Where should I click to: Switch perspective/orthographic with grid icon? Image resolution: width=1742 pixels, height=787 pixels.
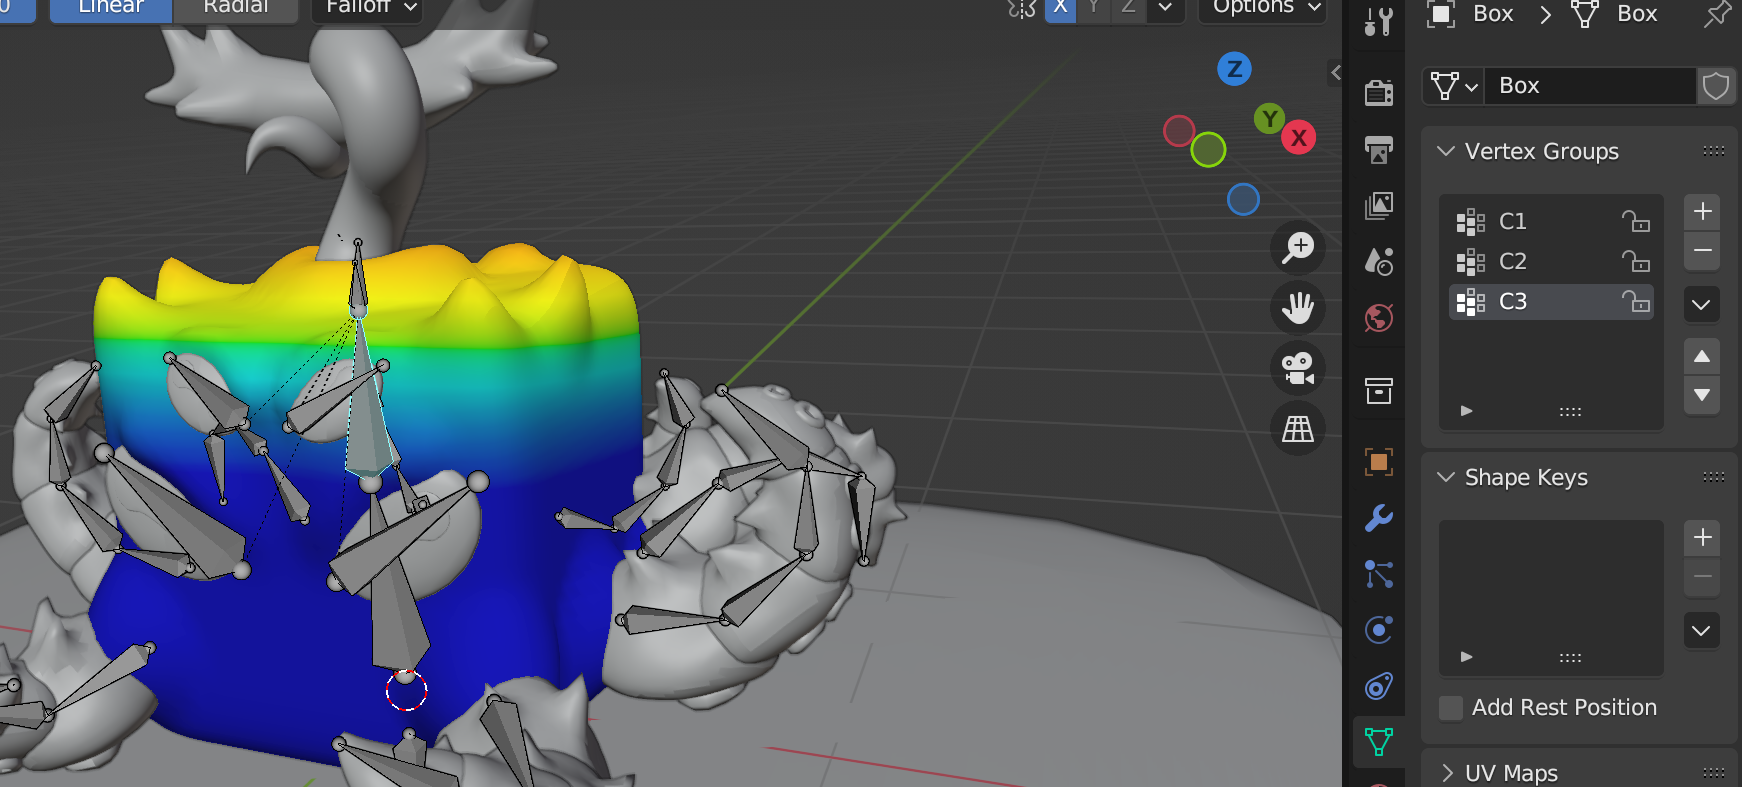coord(1298,429)
